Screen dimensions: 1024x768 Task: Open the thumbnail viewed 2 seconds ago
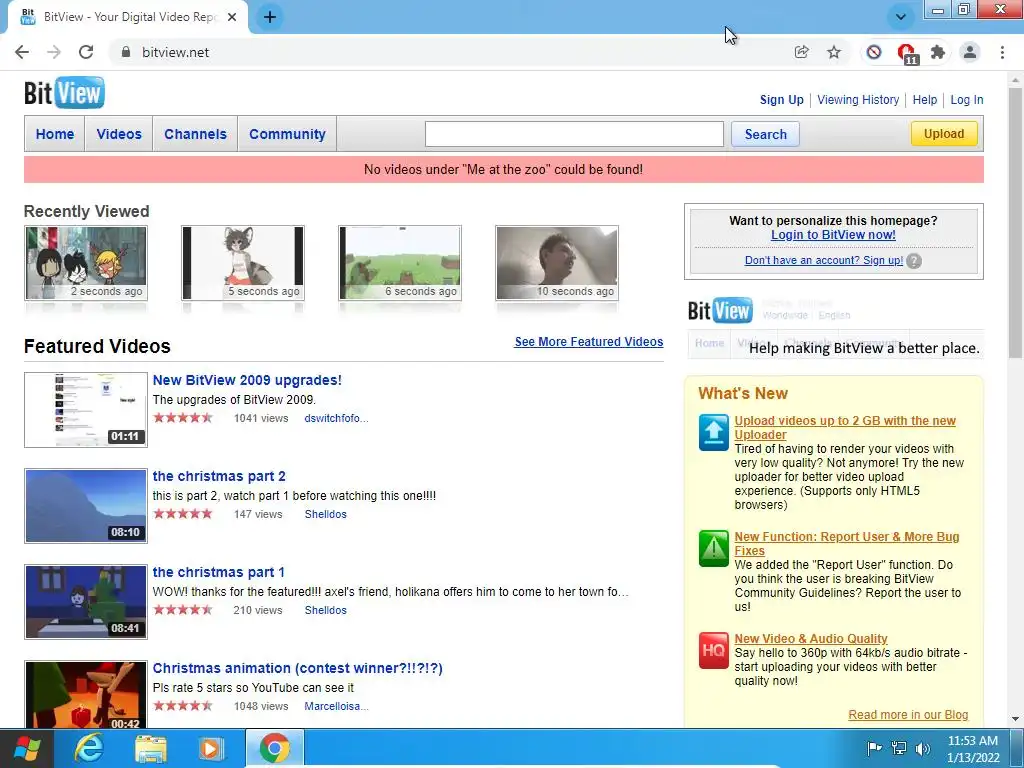click(x=86, y=263)
